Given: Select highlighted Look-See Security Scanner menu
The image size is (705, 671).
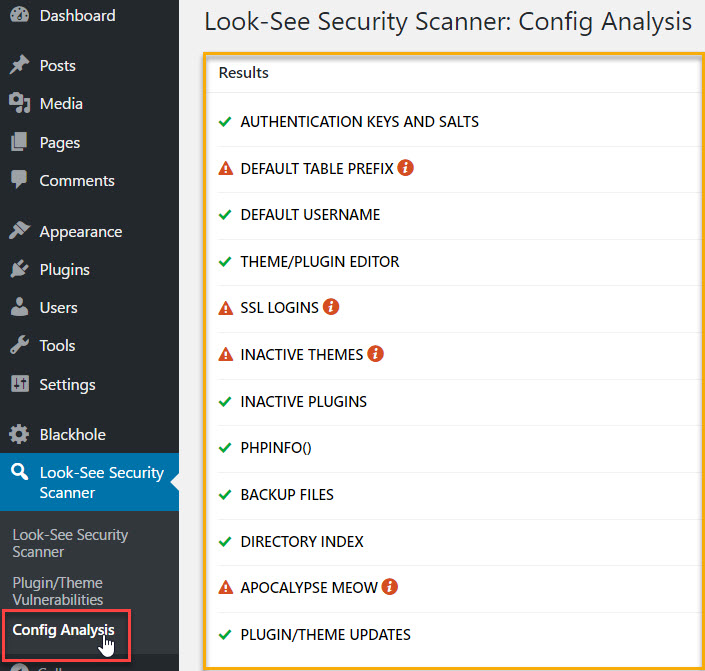Looking at the screenshot, I should click(89, 482).
